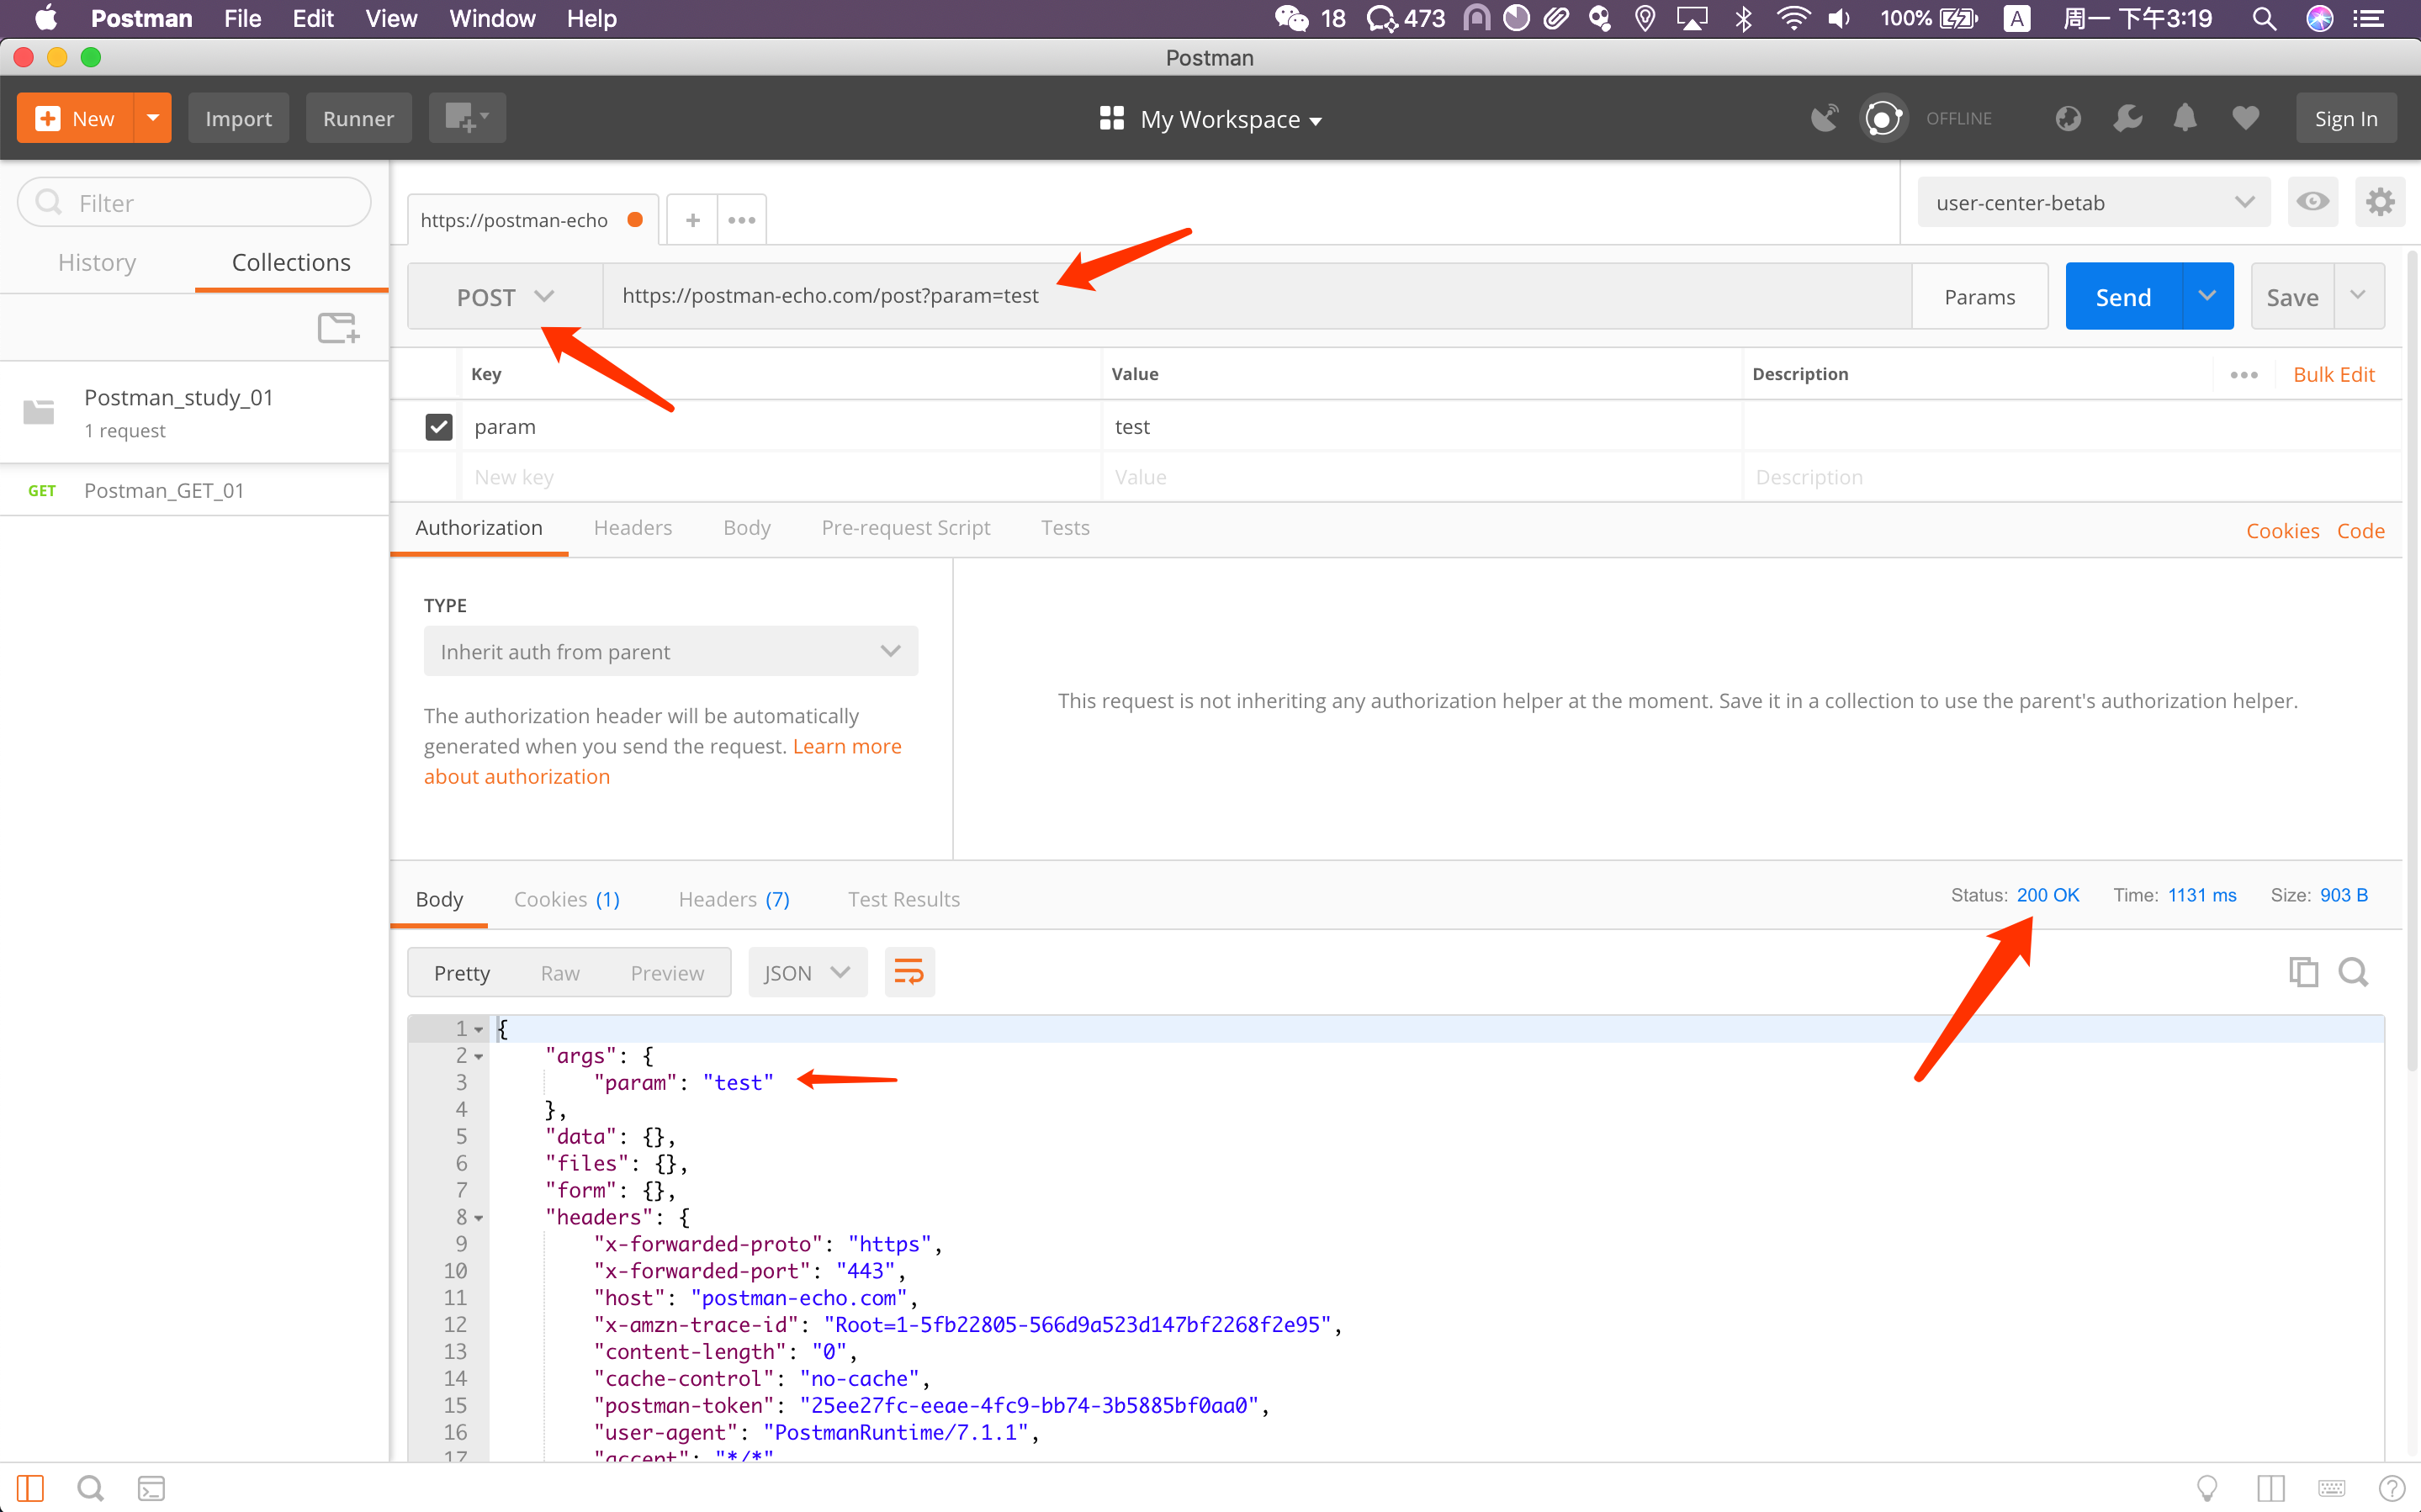Click the request URL input field
The image size is (2421, 1512).
click(x=1257, y=296)
